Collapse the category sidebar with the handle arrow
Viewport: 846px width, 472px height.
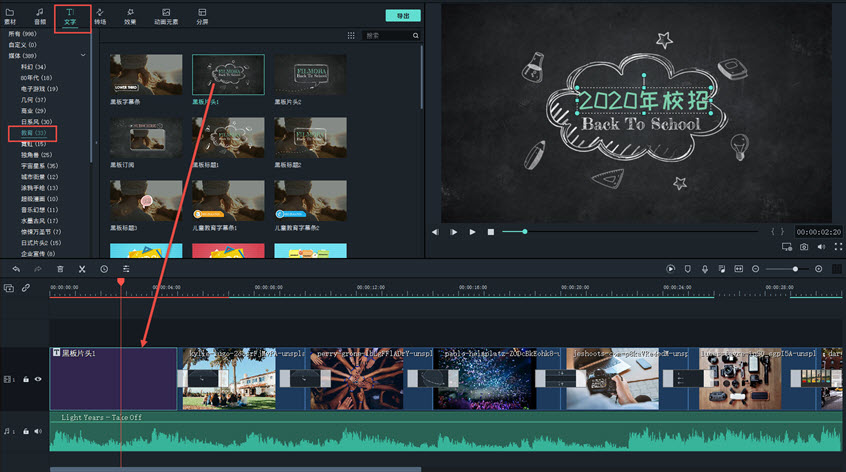tap(97, 143)
